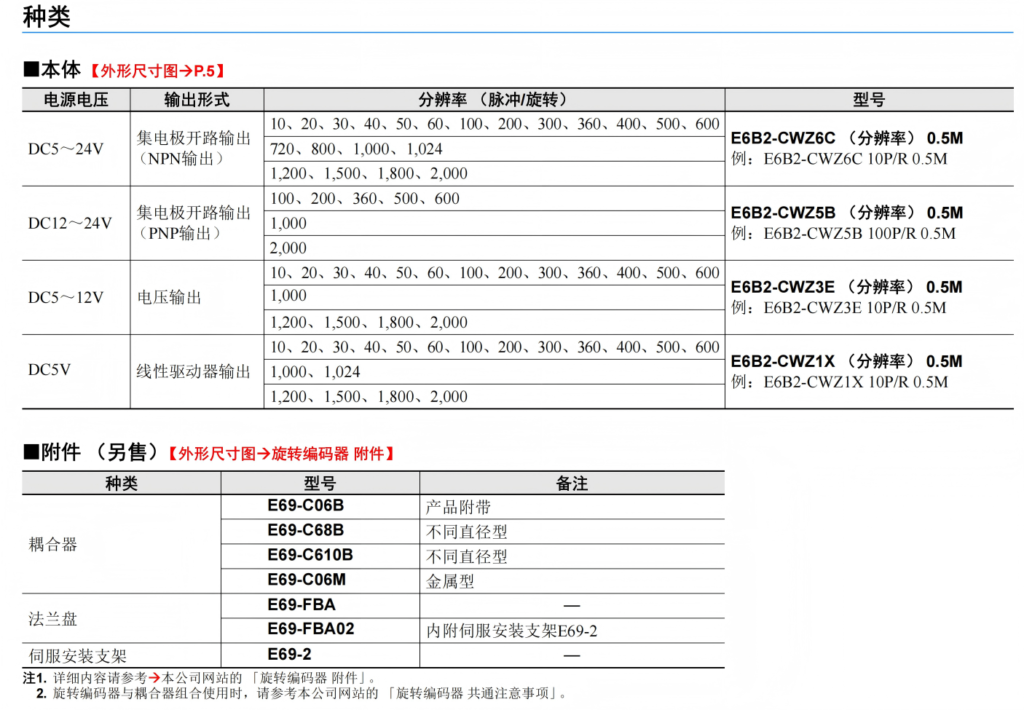
Task: Click the DC5V power voltage cell
Action: (x=50, y=371)
